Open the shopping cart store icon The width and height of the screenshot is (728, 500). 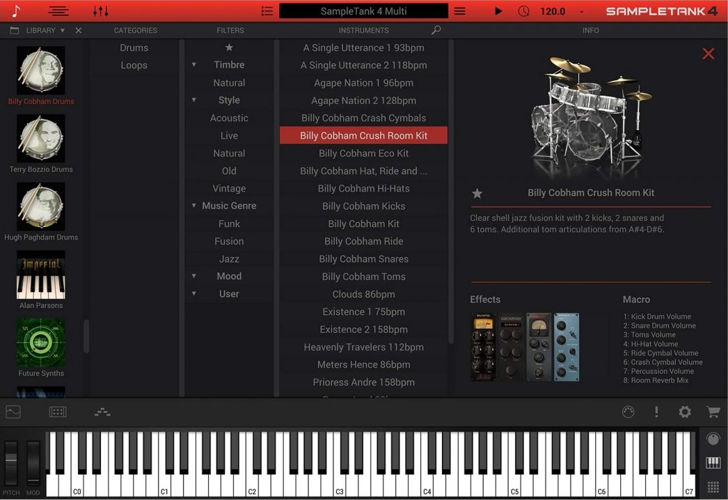pos(713,412)
